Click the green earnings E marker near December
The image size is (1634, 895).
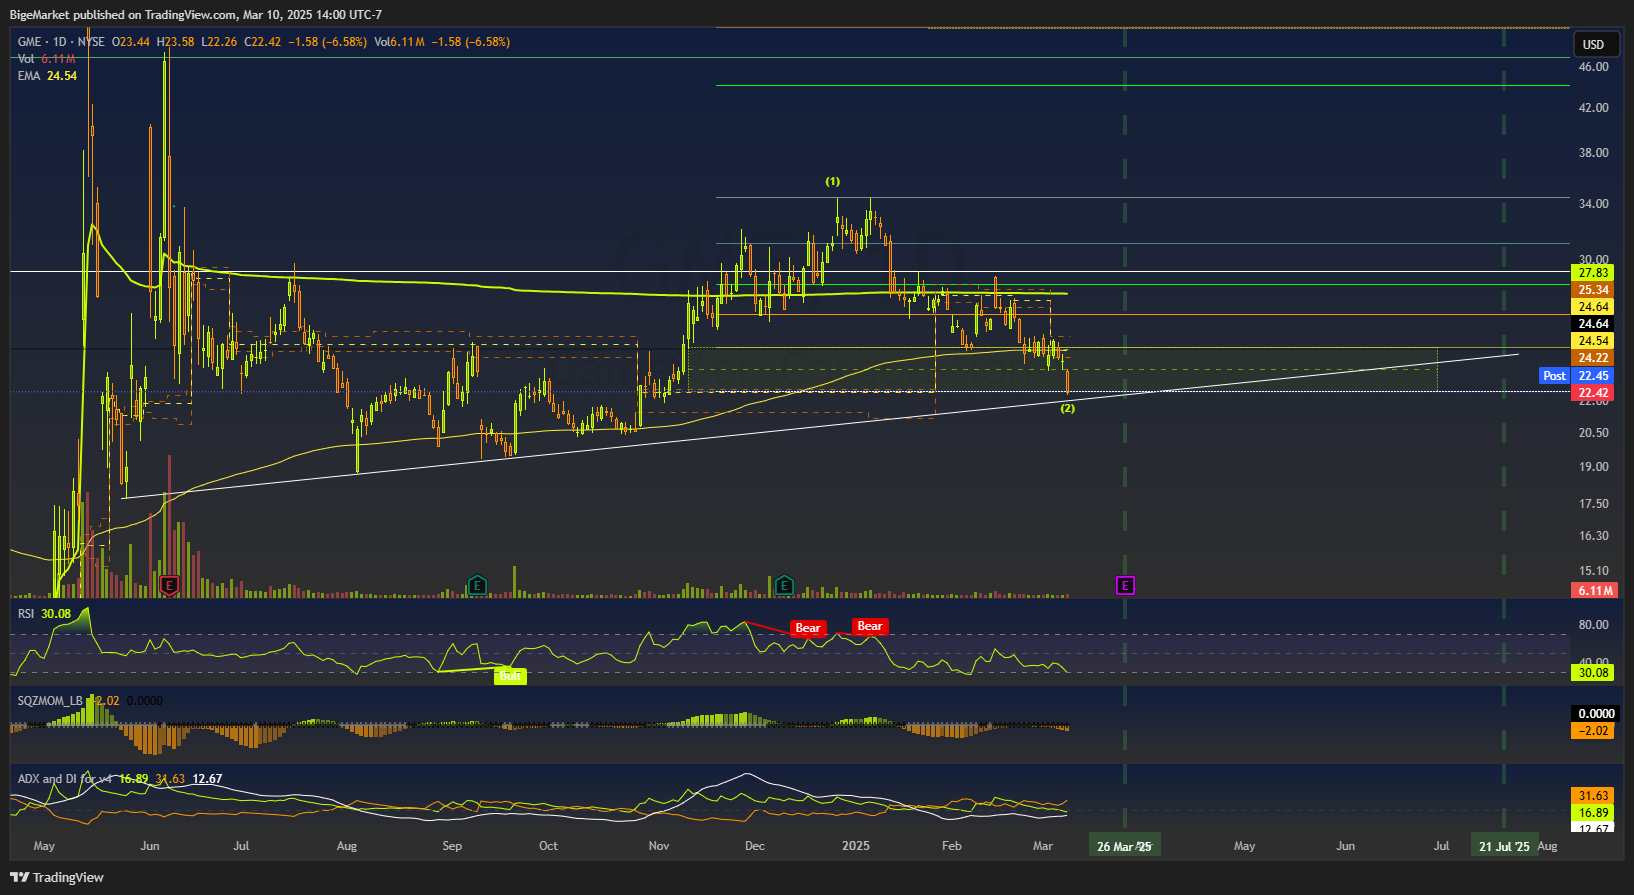coord(784,585)
